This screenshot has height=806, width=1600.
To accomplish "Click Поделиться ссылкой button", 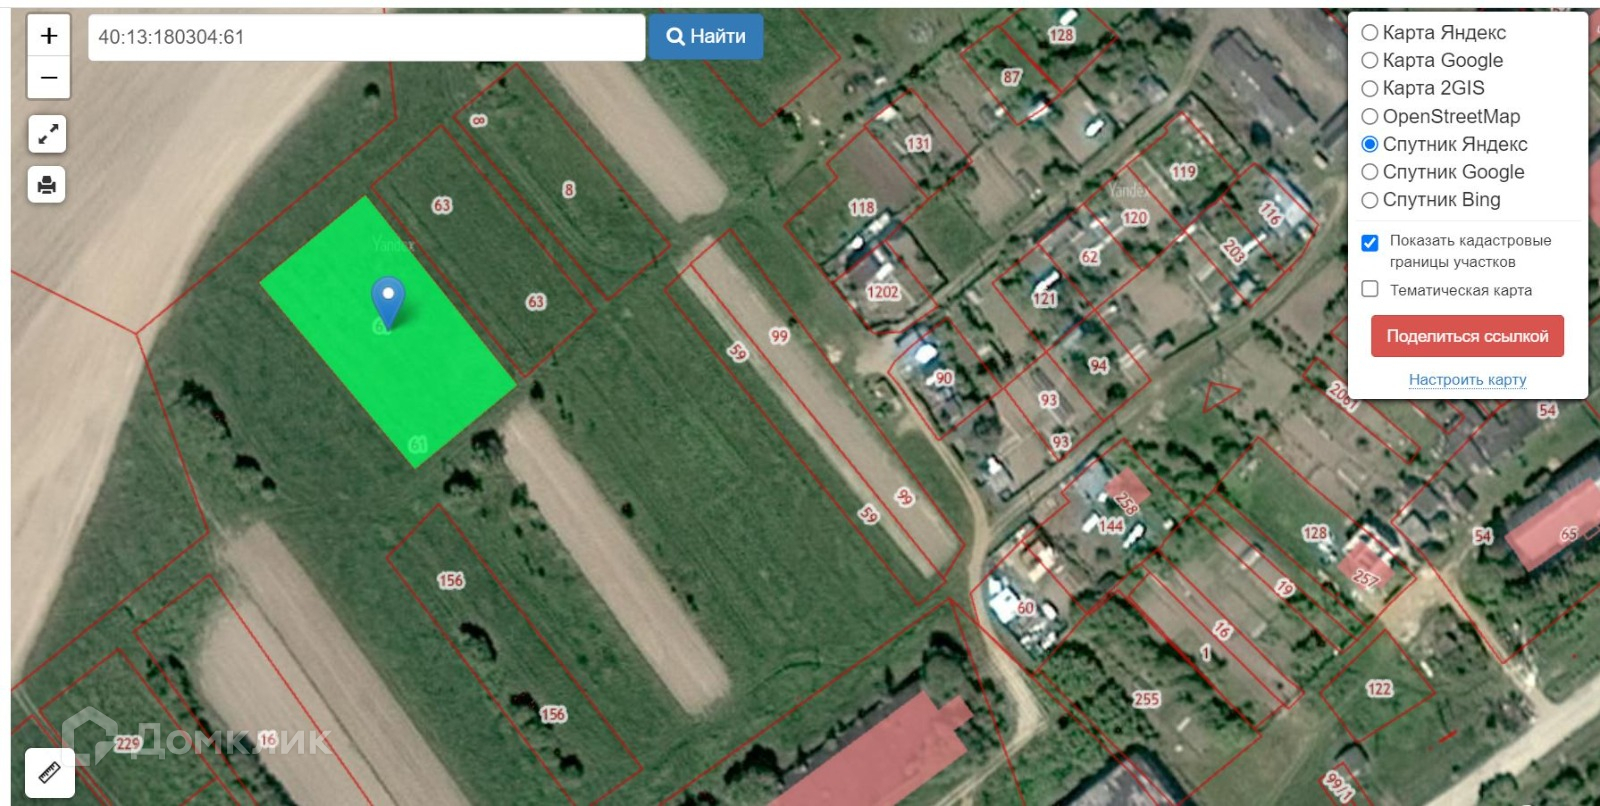I will [x=1467, y=336].
